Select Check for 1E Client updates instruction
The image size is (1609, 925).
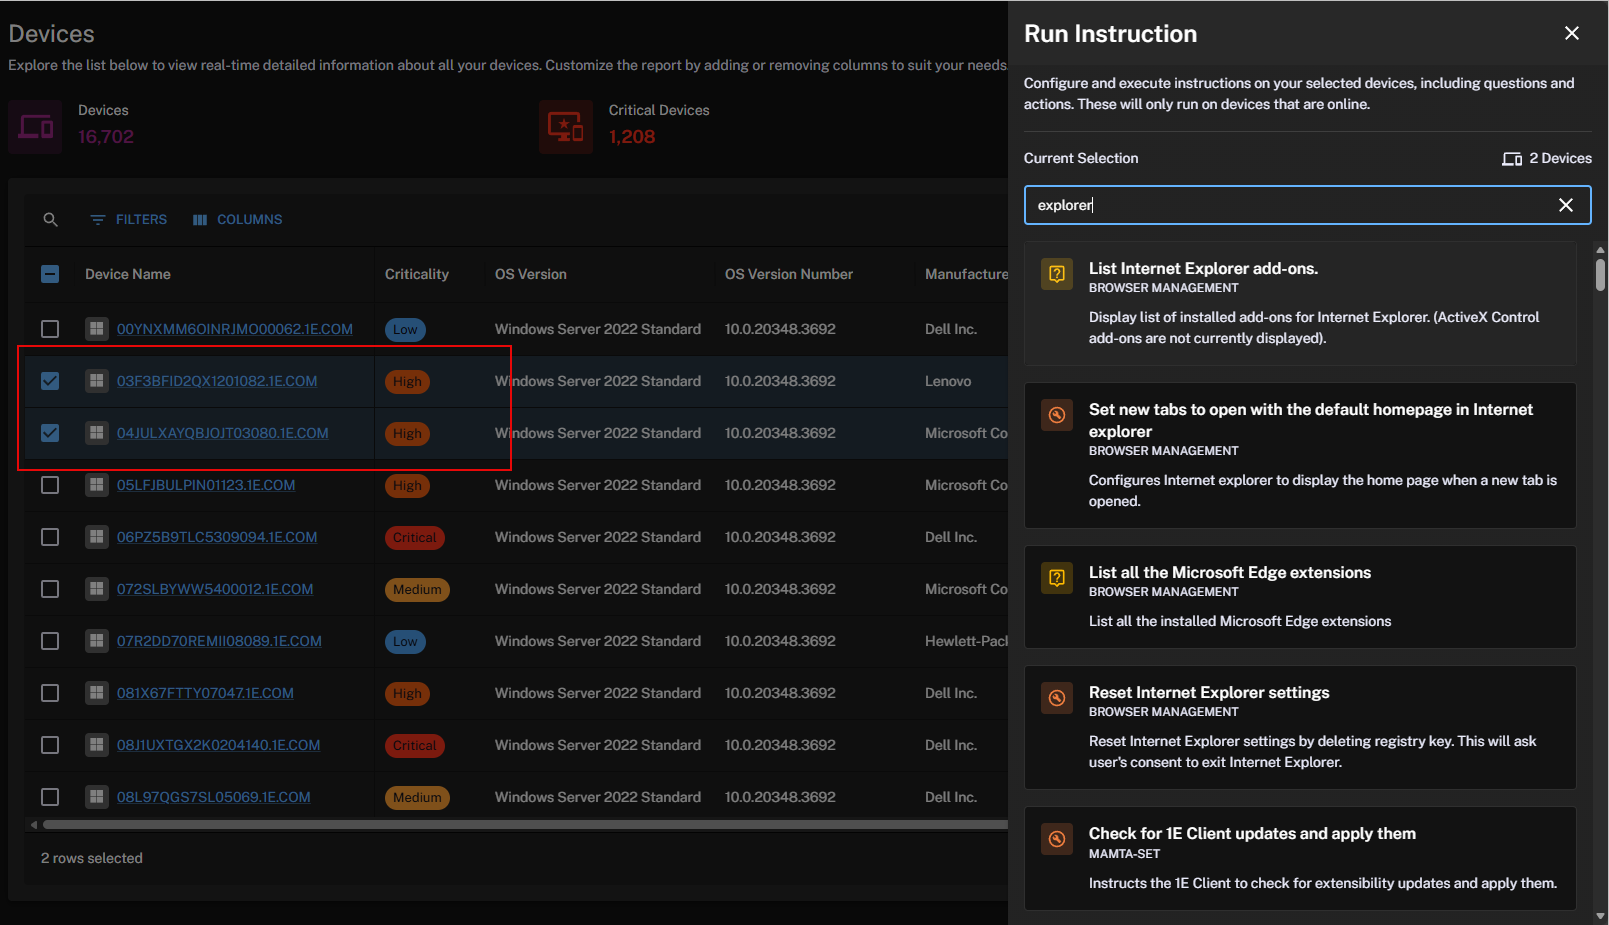click(1251, 834)
